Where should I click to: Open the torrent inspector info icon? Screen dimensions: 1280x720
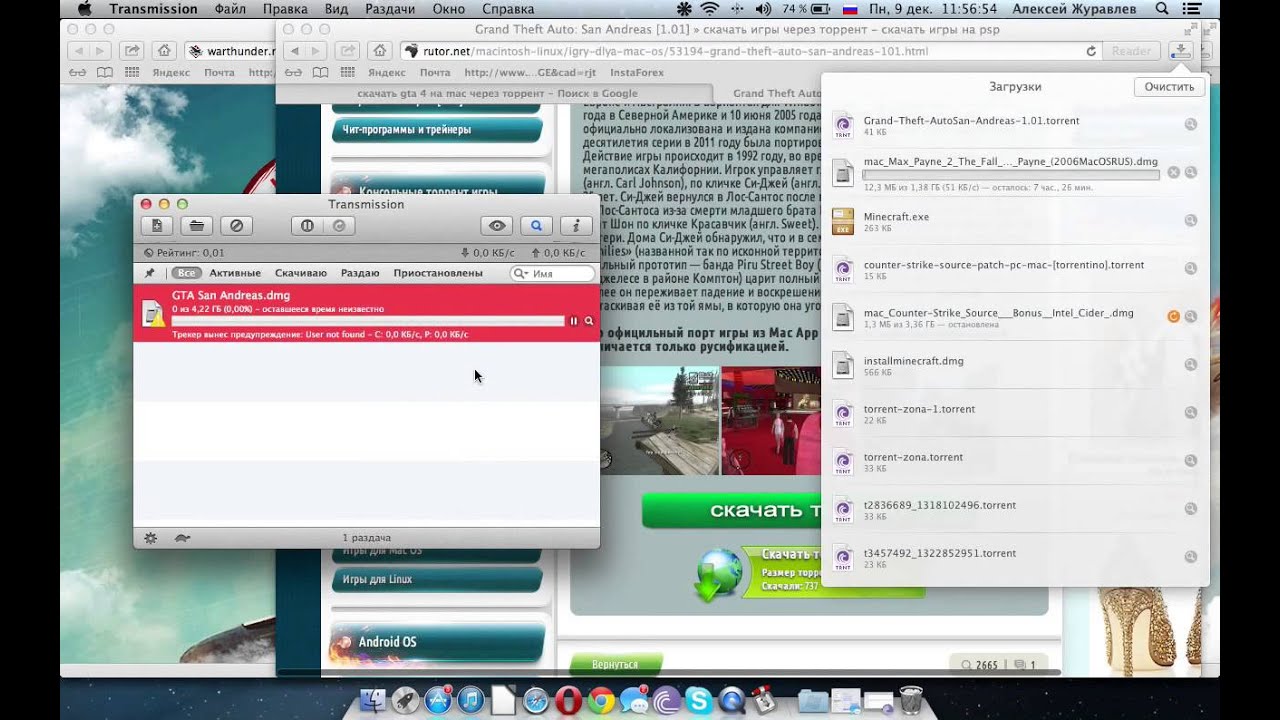(576, 226)
